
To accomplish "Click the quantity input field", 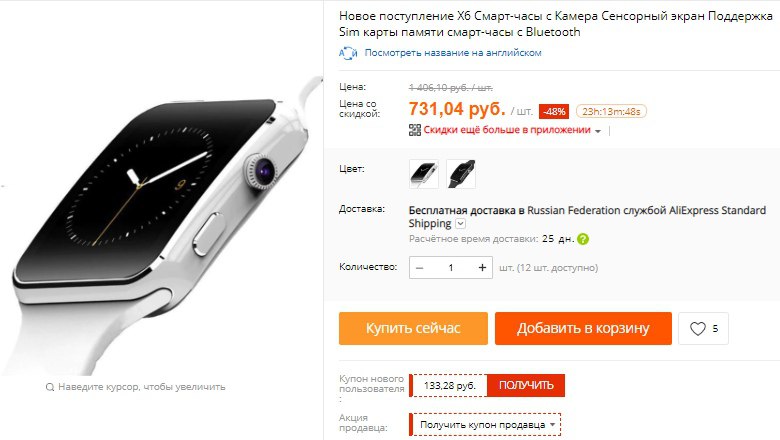I will (x=451, y=267).
